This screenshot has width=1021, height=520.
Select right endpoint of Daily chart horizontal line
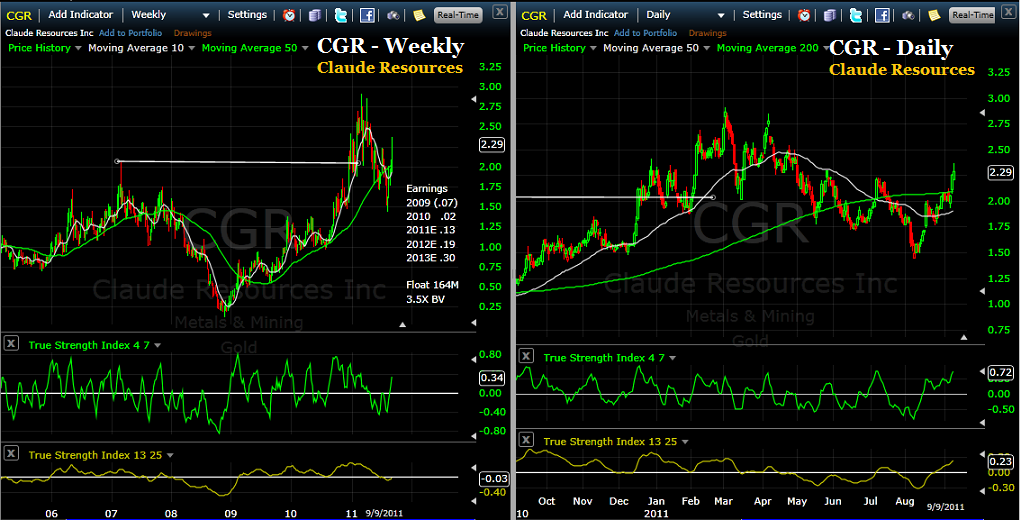point(714,197)
